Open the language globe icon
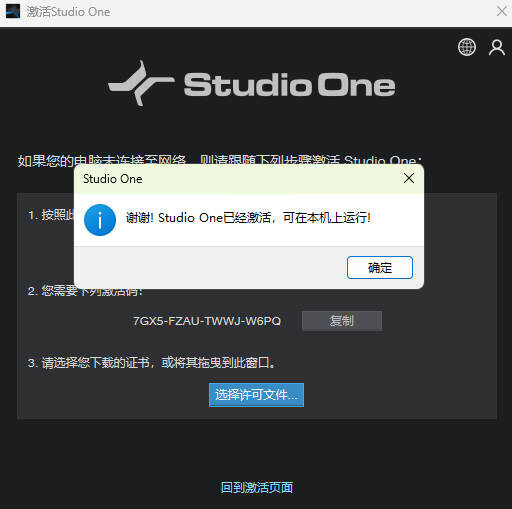Viewport: 512px width, 509px height. tap(467, 47)
